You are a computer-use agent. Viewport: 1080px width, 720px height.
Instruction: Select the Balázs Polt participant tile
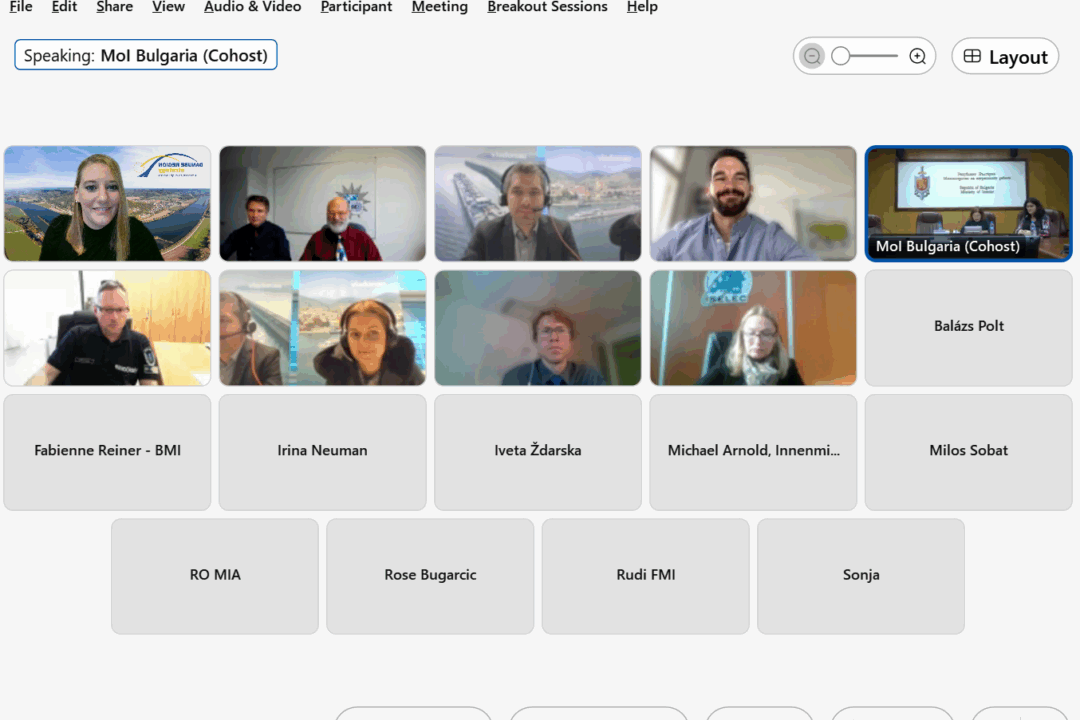coord(968,327)
